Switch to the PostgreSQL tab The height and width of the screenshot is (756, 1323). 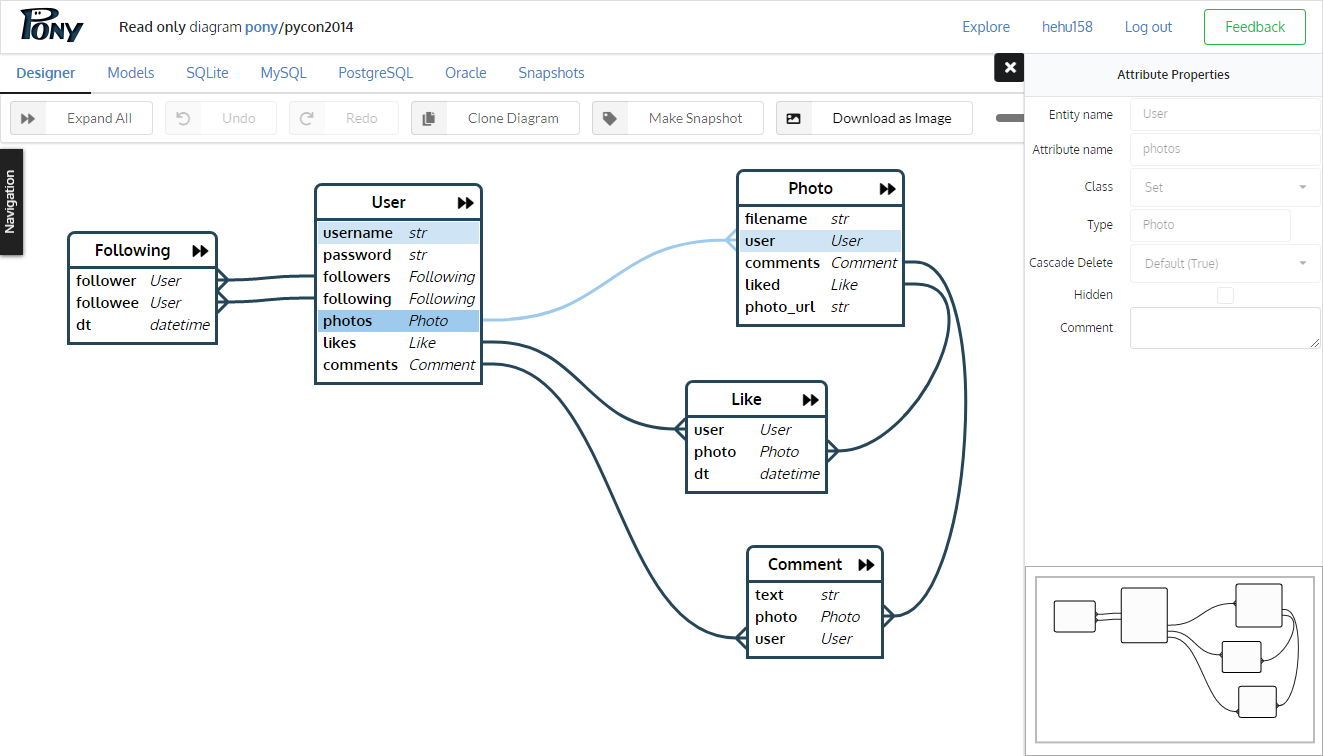375,73
